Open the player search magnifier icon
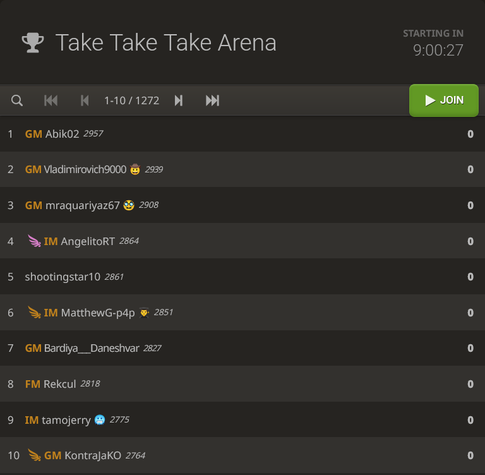Viewport: 485px width, 475px height. pyautogui.click(x=17, y=100)
